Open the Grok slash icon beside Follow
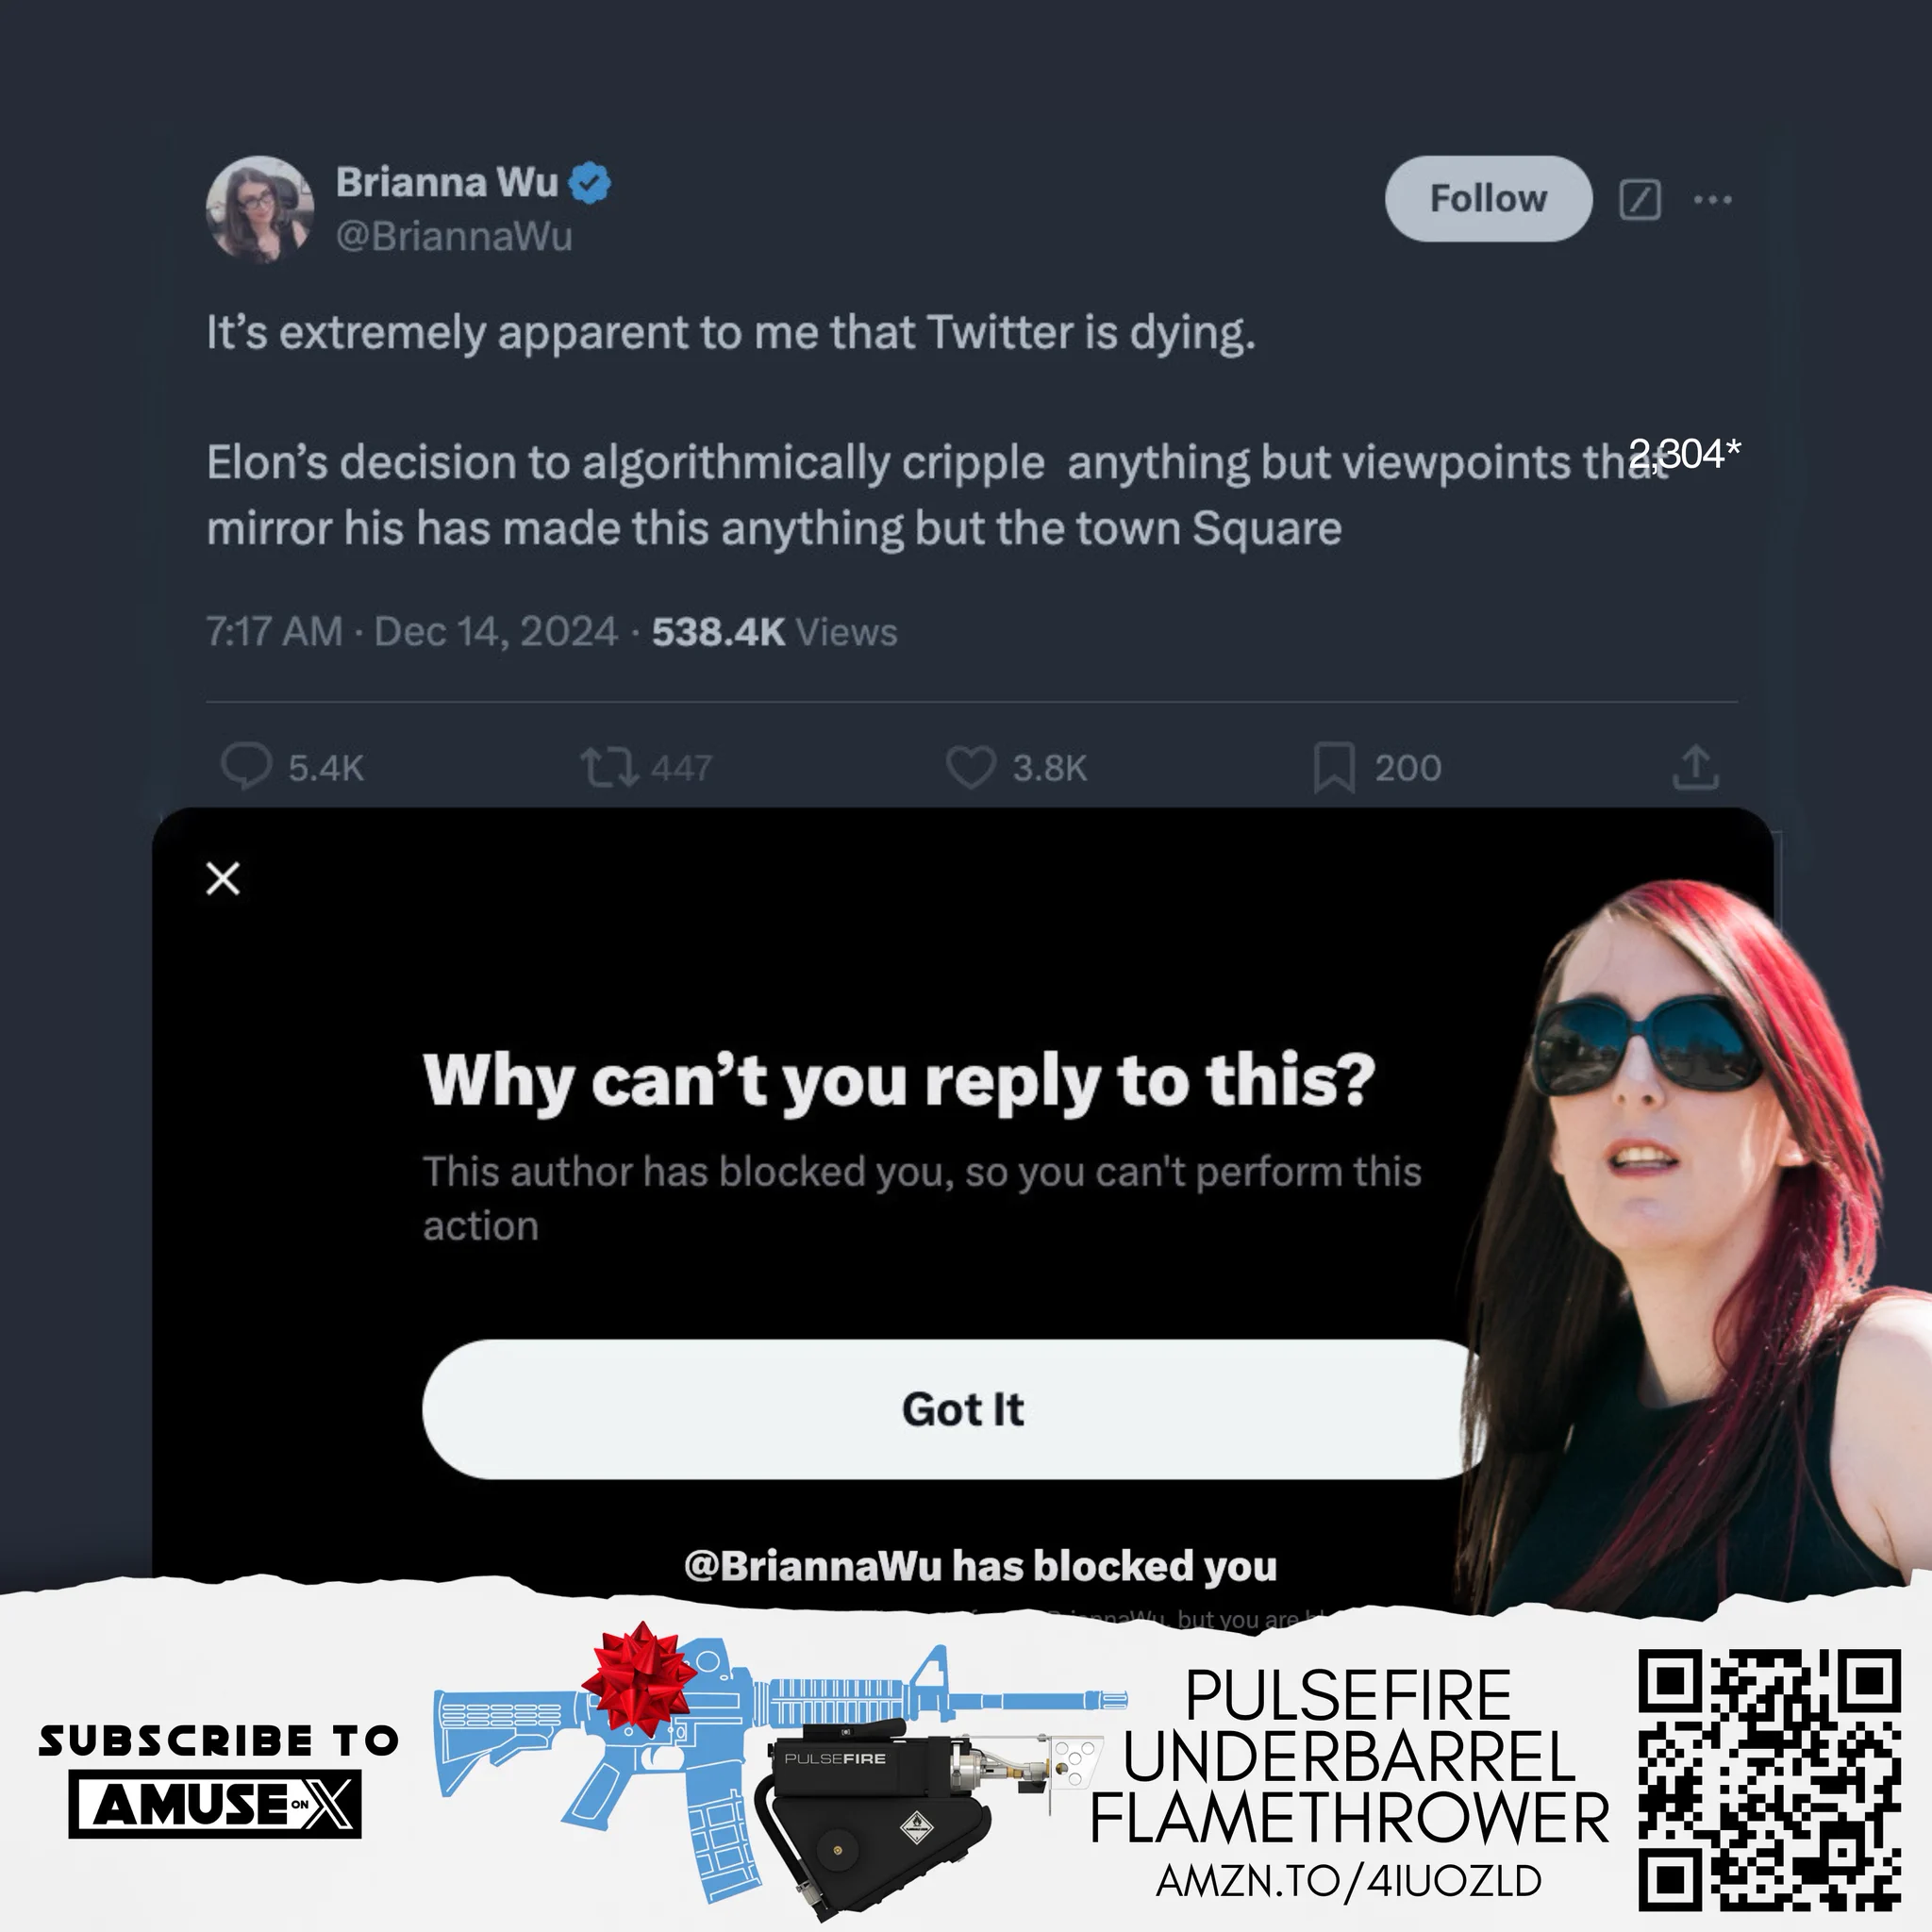The width and height of the screenshot is (1932, 1932). click(x=1640, y=199)
